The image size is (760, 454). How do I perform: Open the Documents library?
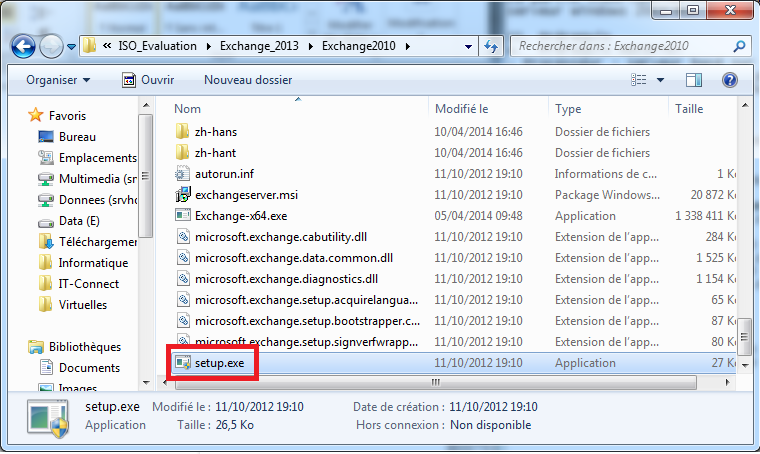(x=79, y=368)
